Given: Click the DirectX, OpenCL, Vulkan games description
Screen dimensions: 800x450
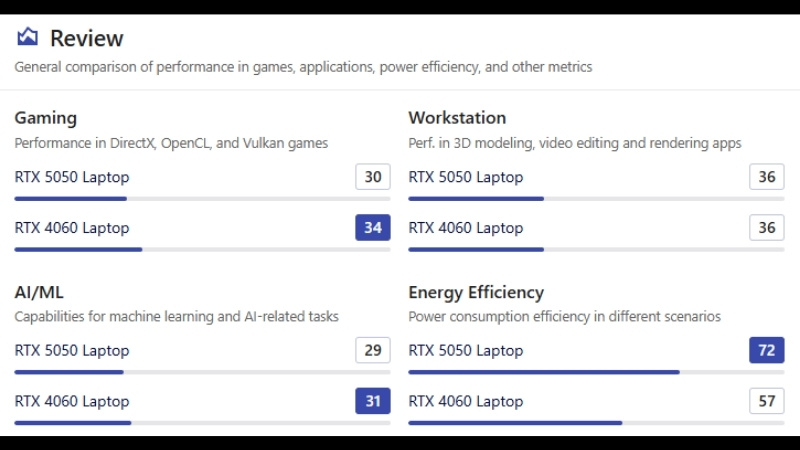Looking at the screenshot, I should [x=171, y=143].
